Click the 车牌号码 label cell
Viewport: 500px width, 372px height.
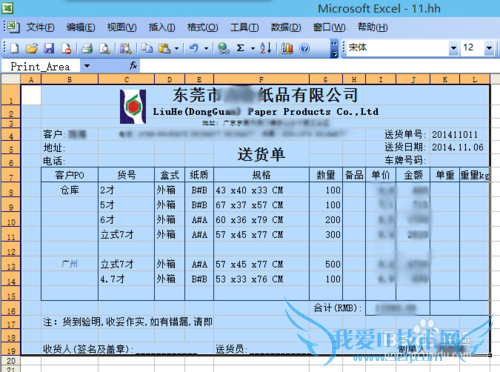[x=405, y=160]
